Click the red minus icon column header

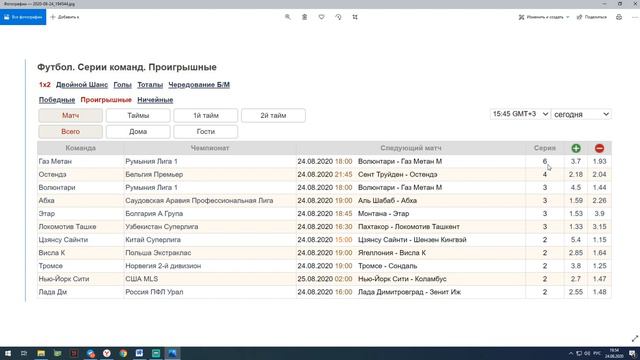tap(599, 148)
